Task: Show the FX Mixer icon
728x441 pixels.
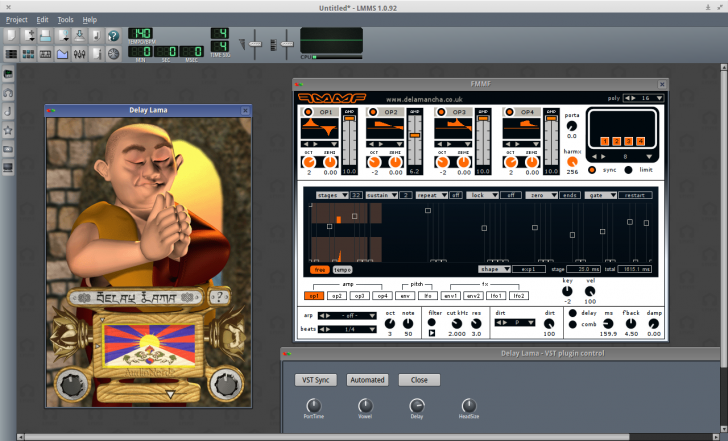Action: 79,54
